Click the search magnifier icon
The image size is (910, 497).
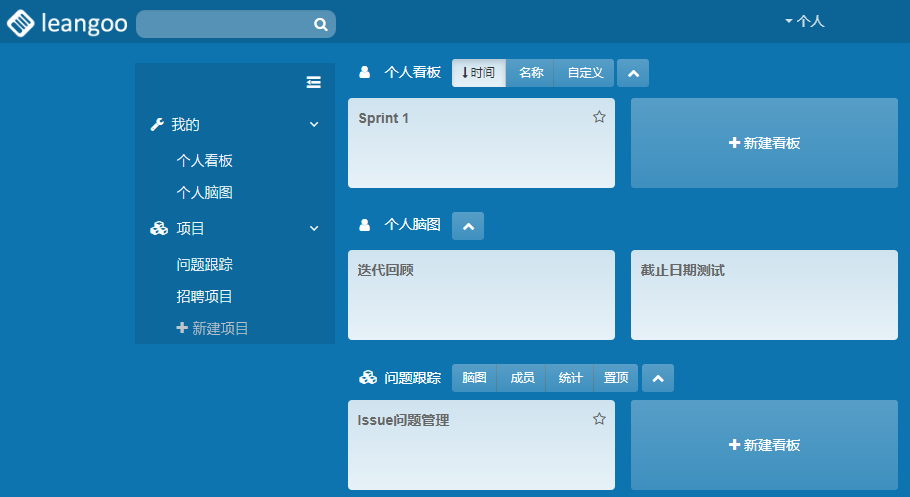coord(320,24)
